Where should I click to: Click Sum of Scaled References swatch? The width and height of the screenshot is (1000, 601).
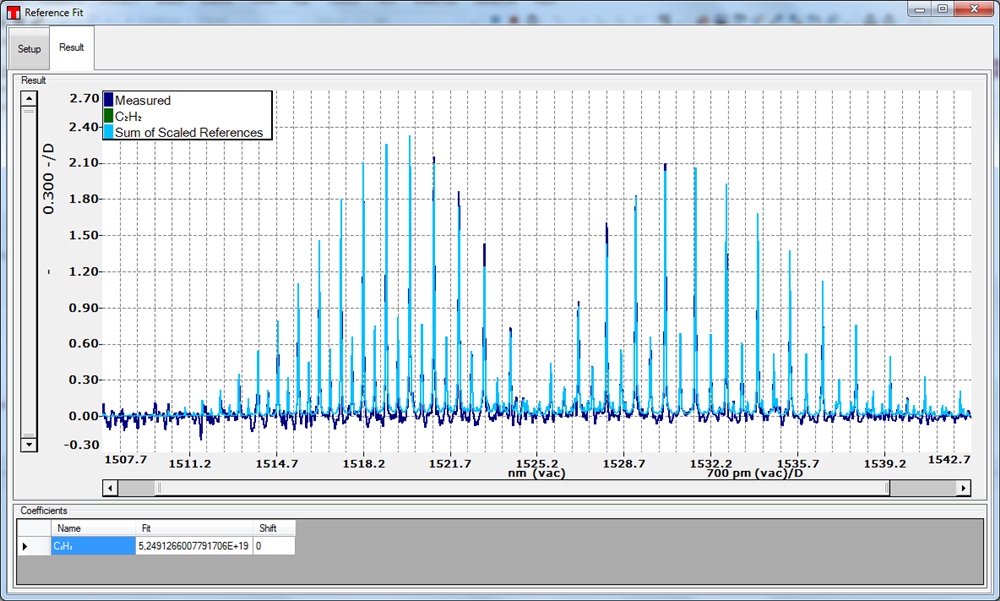point(108,131)
